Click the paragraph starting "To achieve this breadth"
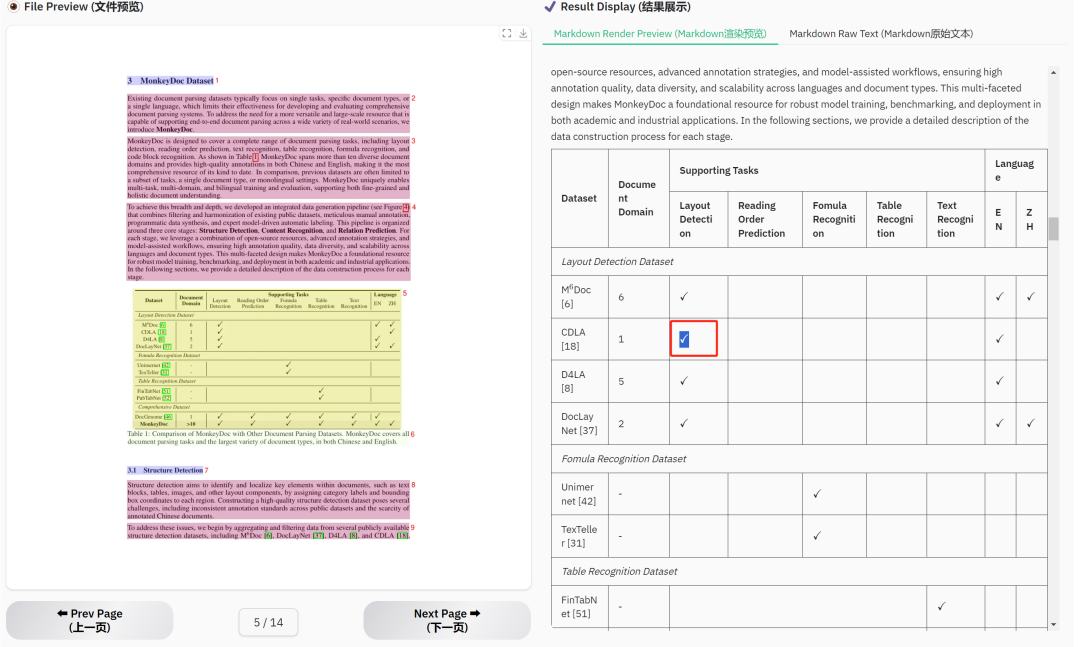 [x=269, y=241]
